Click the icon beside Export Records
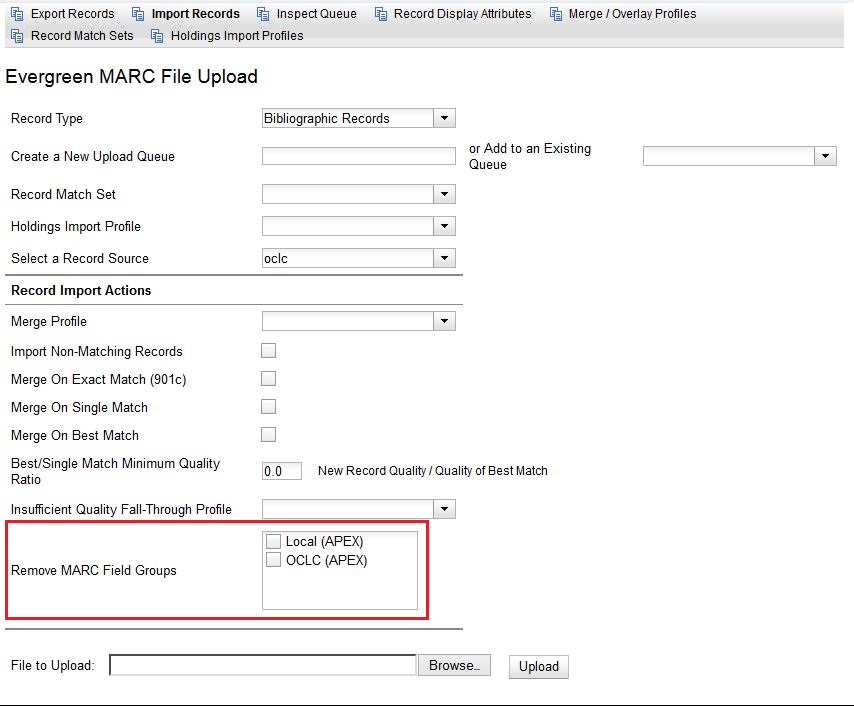Image resolution: width=854 pixels, height=706 pixels. pyautogui.click(x=16, y=14)
